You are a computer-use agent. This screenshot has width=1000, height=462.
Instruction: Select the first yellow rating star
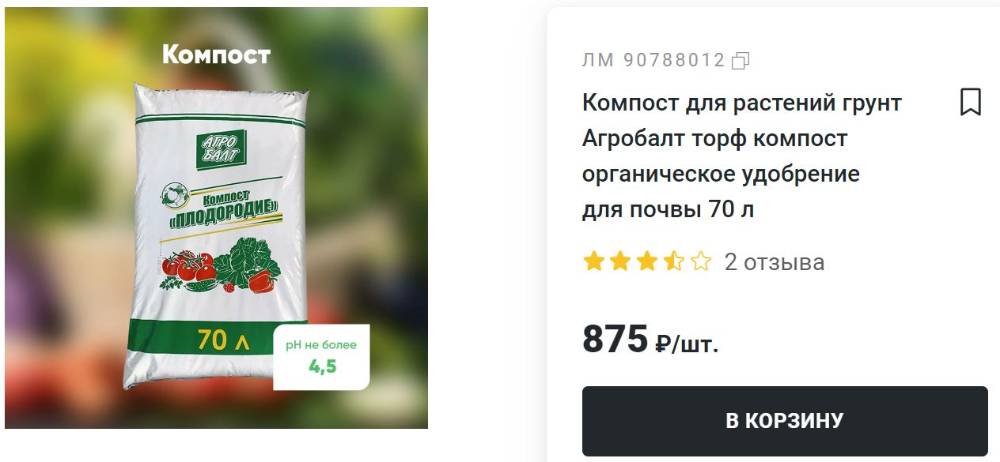click(594, 261)
